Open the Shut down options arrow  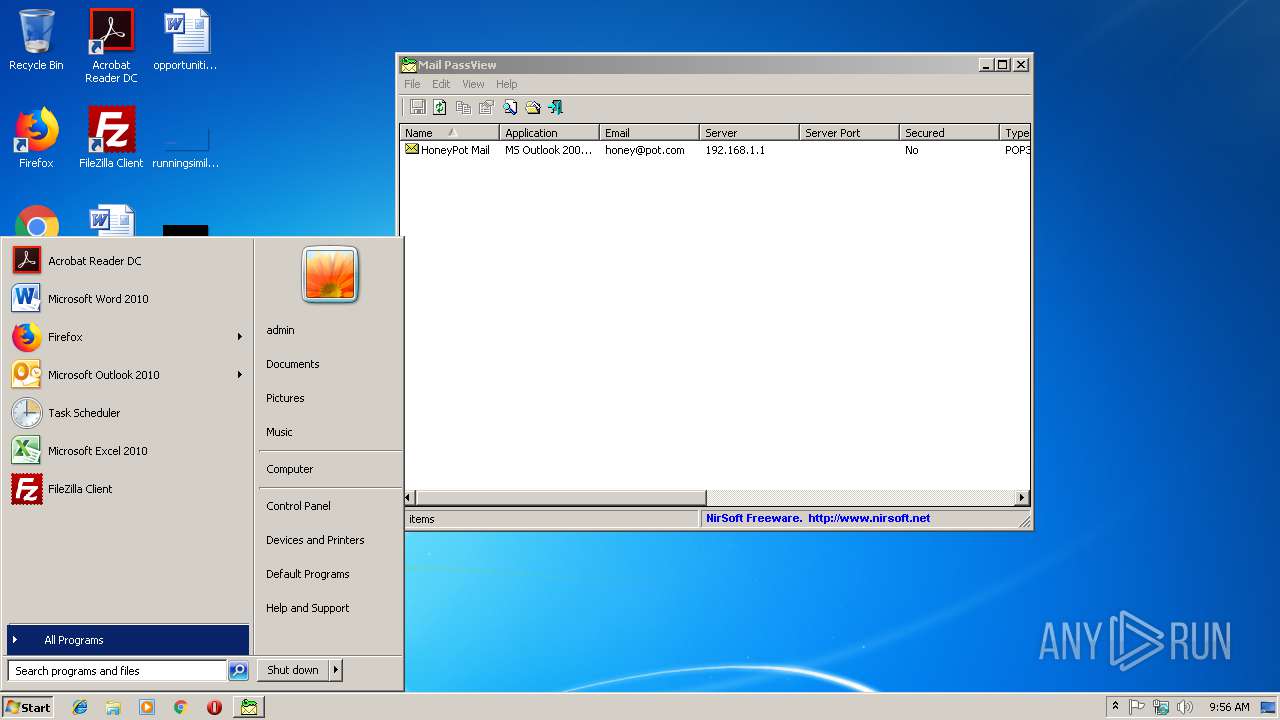click(x=336, y=670)
